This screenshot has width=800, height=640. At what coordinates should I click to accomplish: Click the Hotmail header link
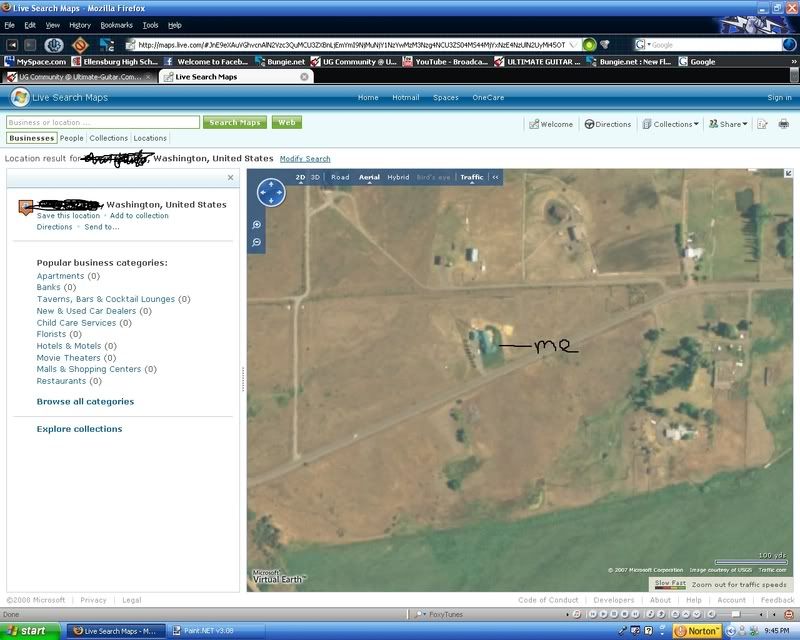406,97
